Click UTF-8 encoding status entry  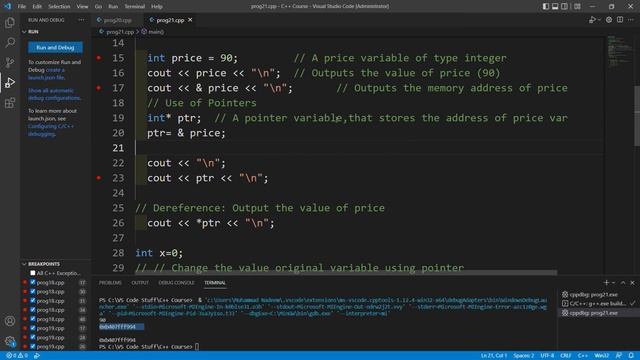click(x=547, y=356)
